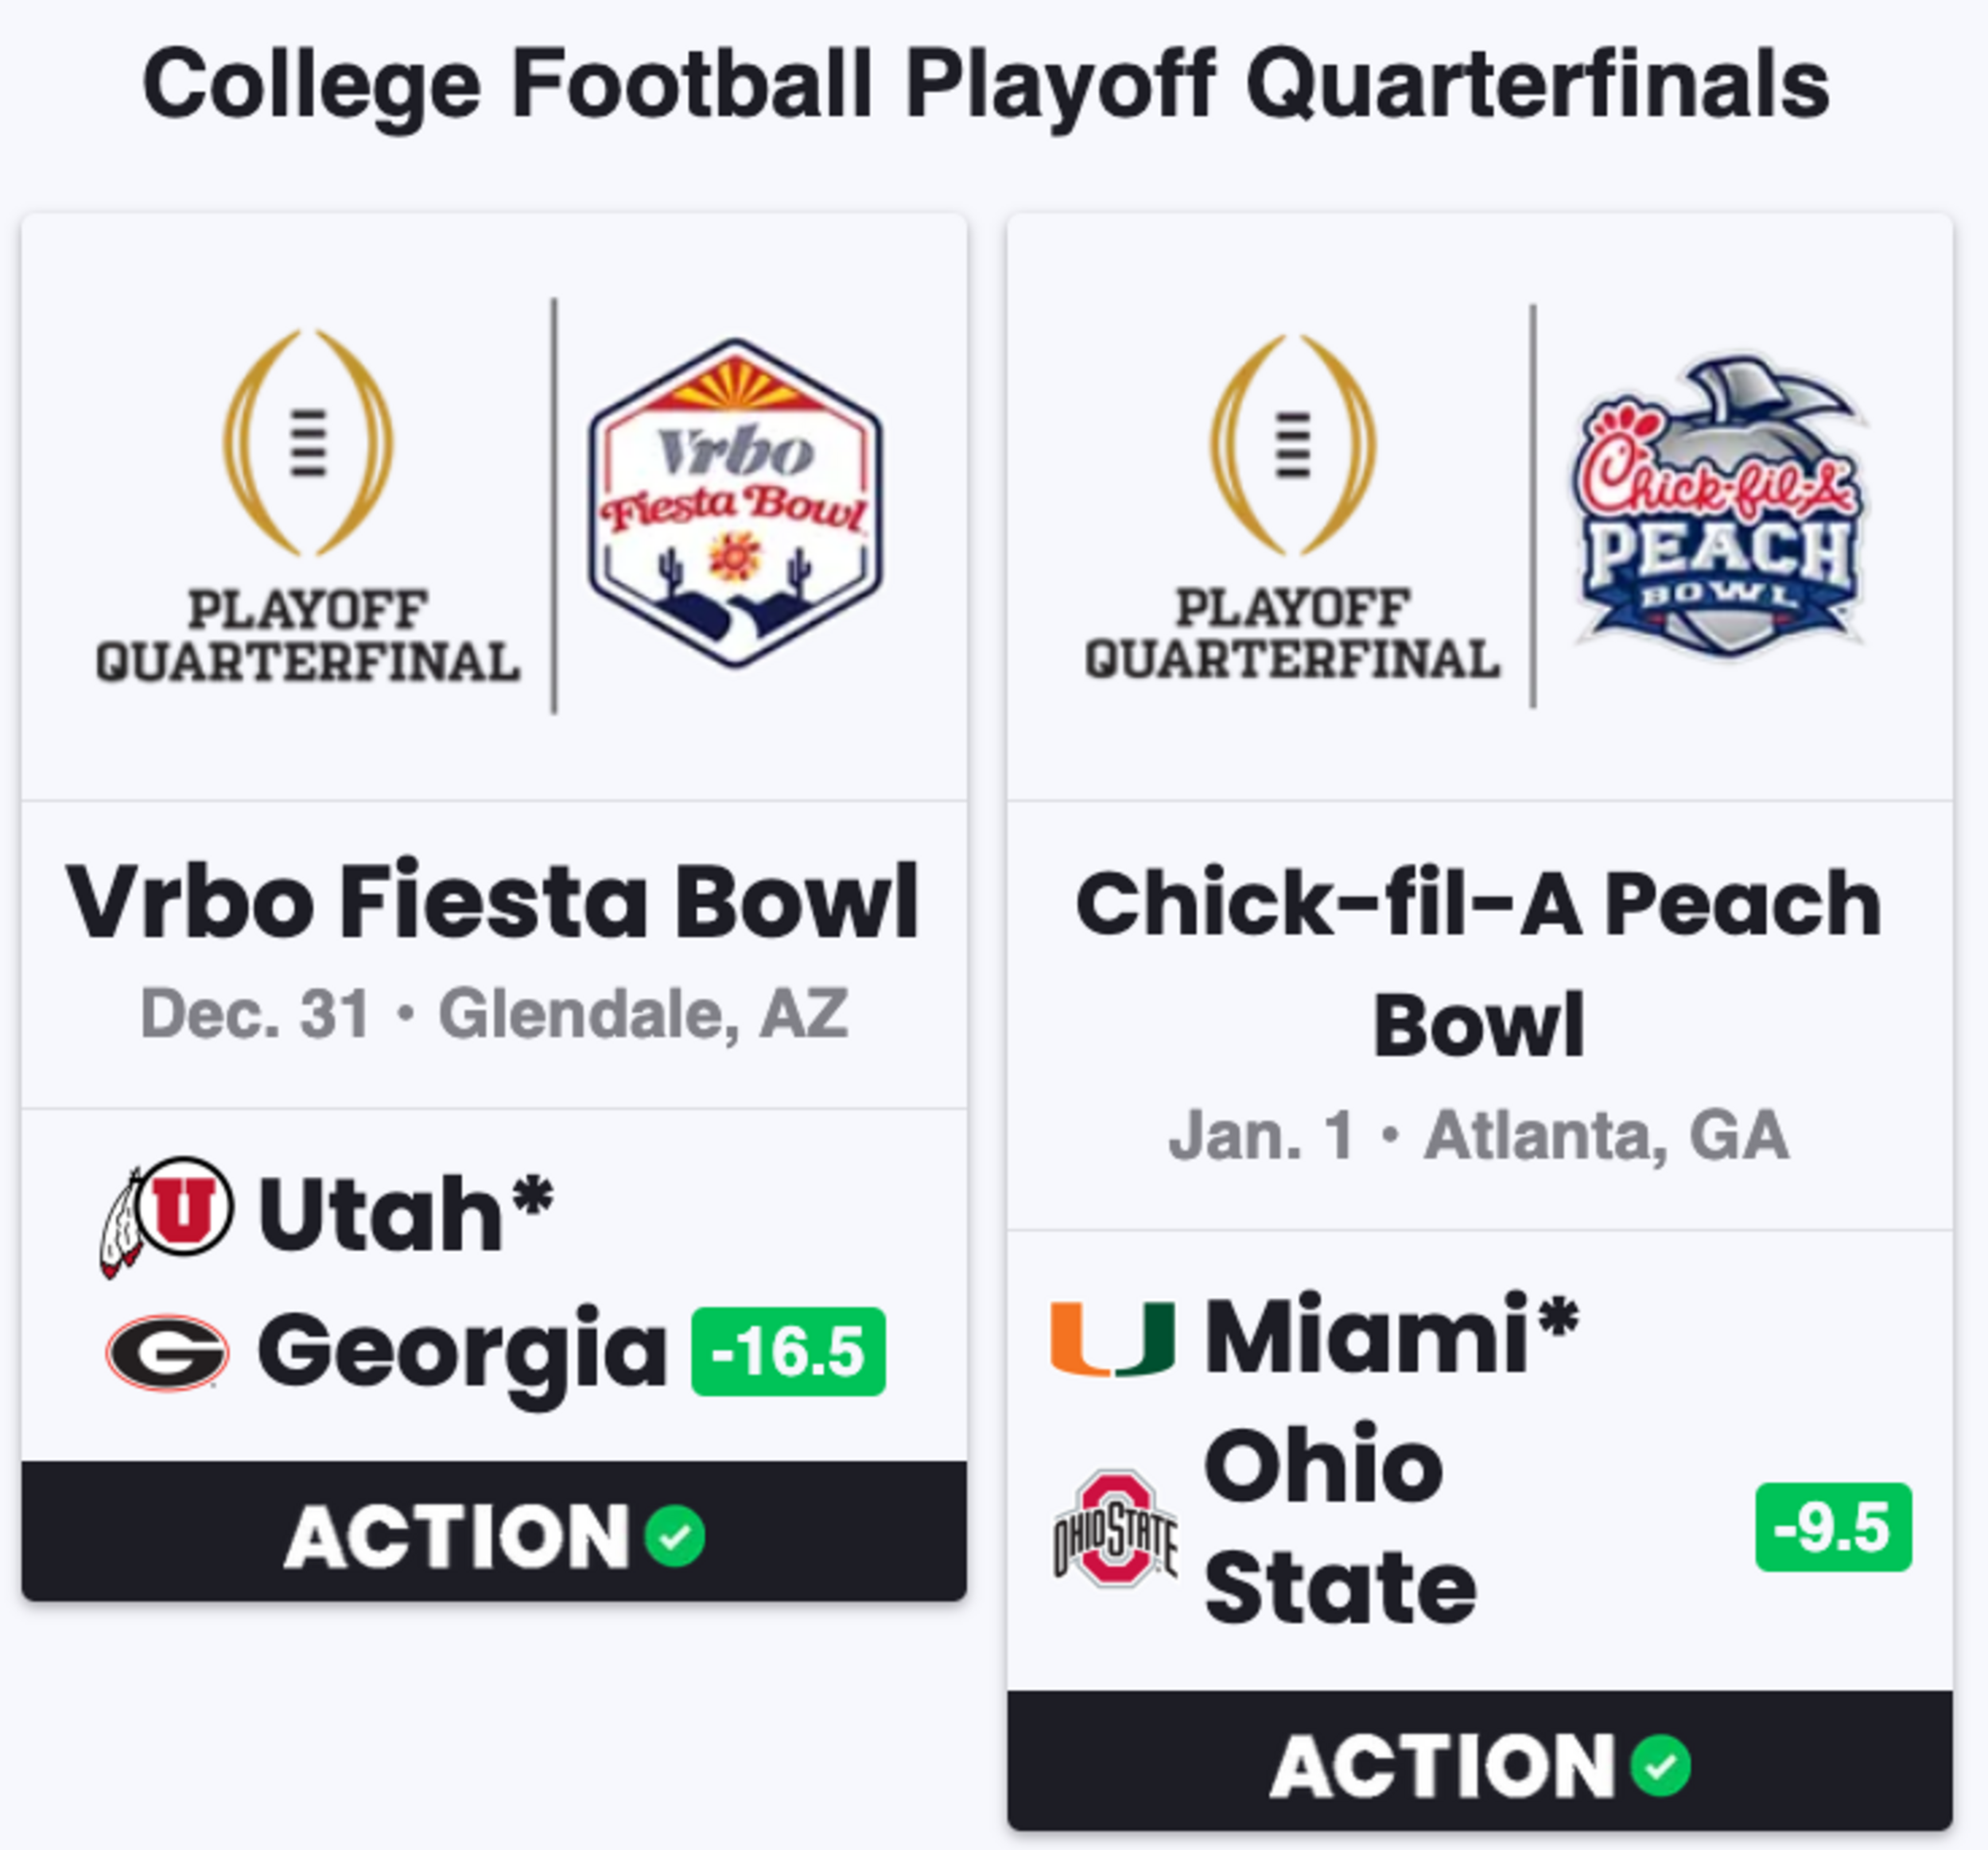Open the Action banner under Fiesta Bowl

pos(494,1531)
